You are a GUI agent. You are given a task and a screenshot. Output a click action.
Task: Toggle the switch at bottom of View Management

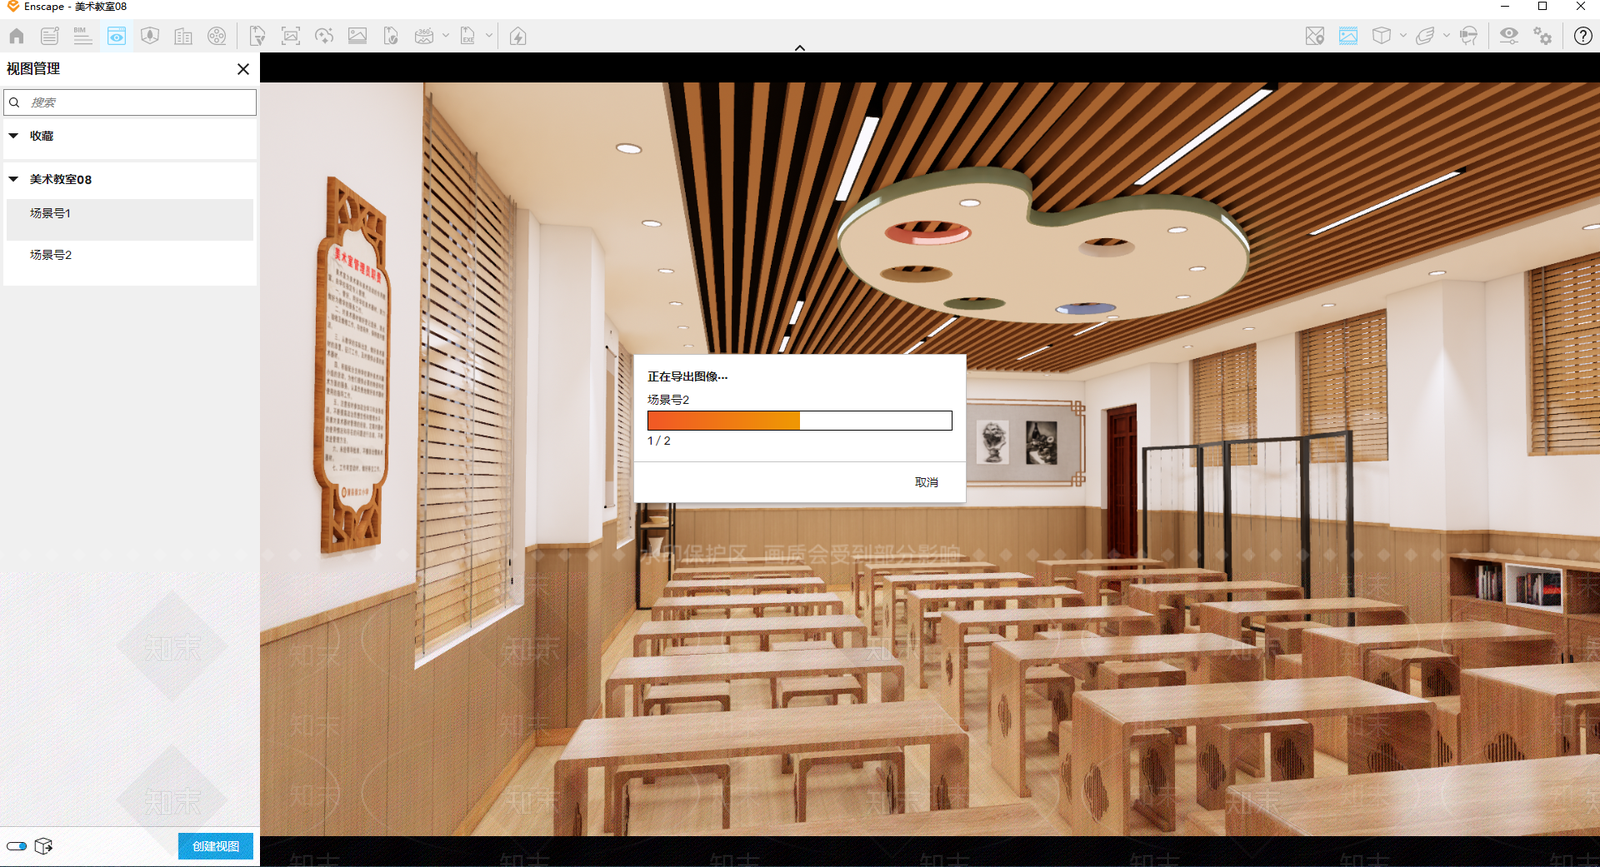[x=17, y=846]
